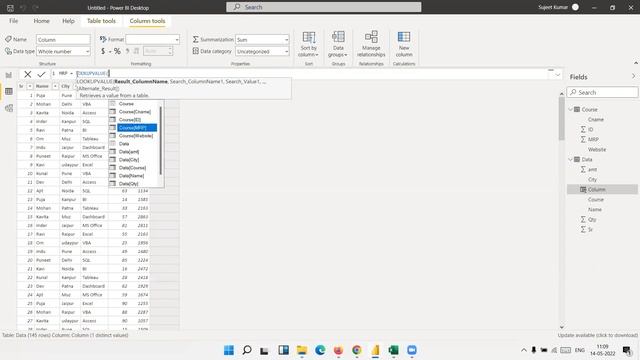640x360 pixels.
Task: Expand the formula bar with the chevron
Action: 557,75
